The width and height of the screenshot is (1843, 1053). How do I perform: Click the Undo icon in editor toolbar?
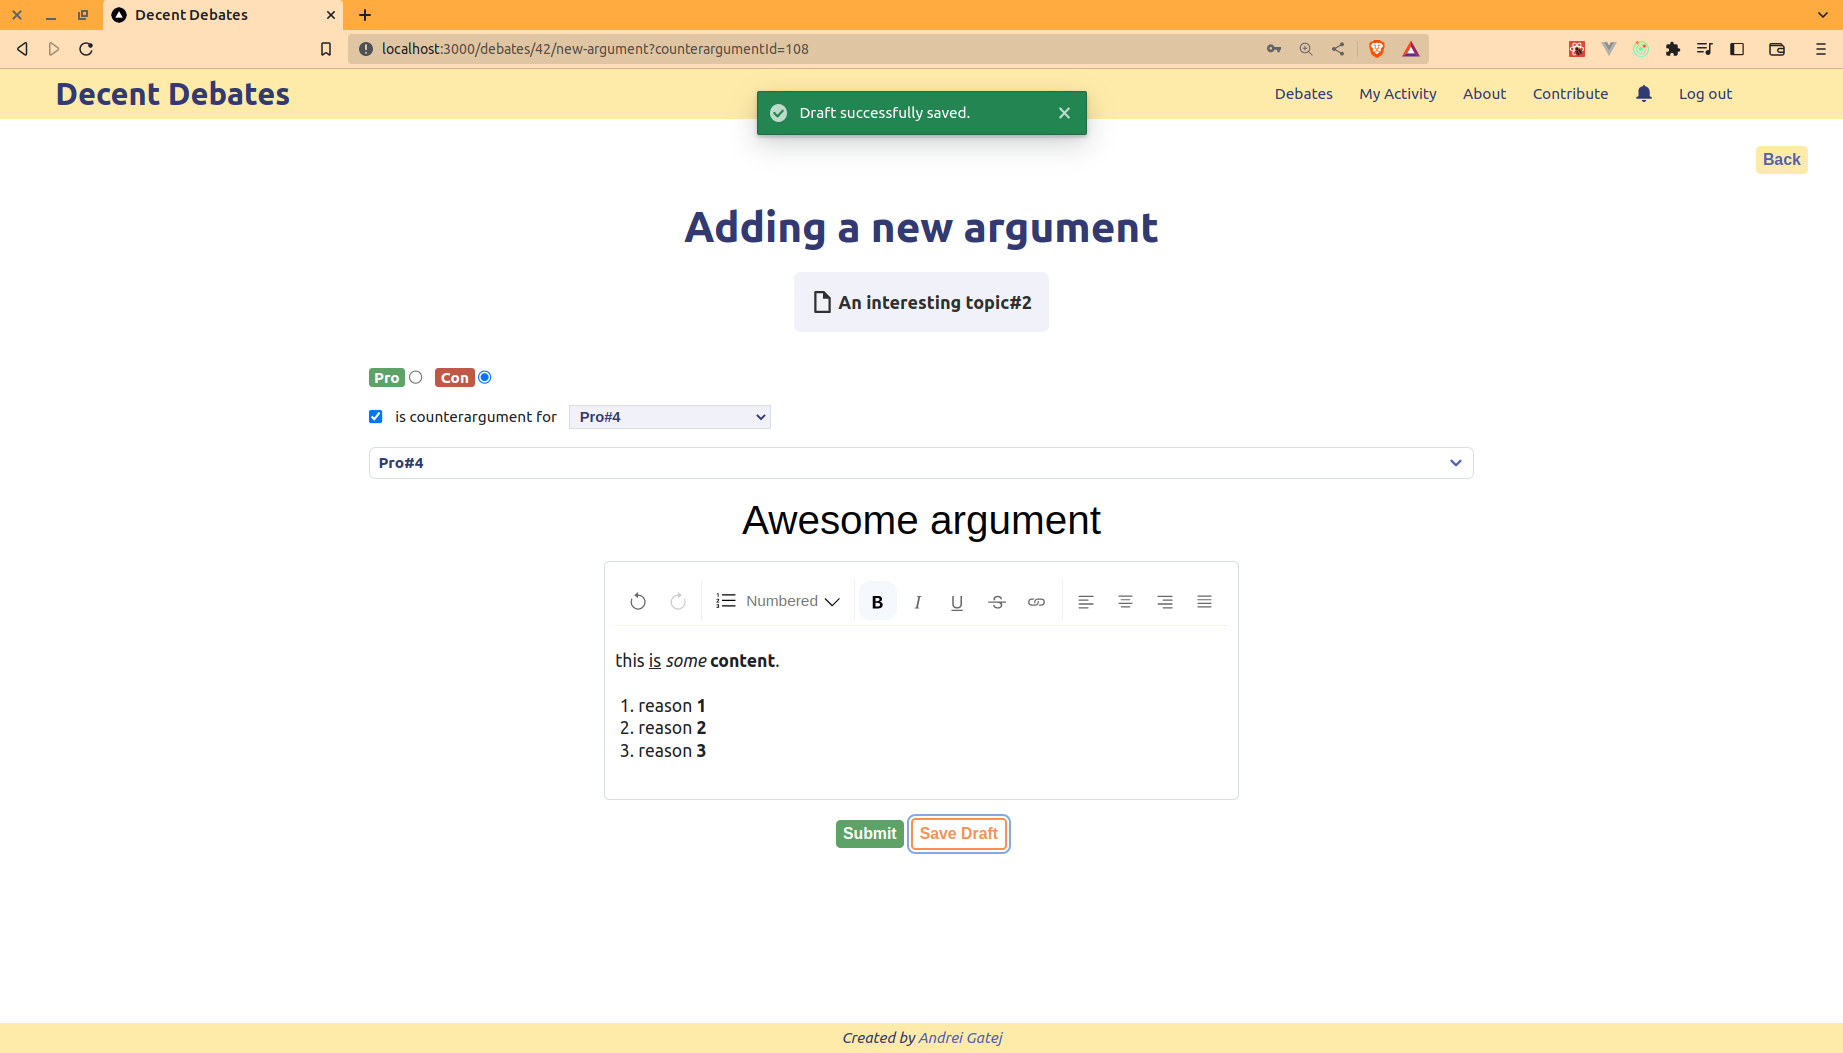pos(638,601)
